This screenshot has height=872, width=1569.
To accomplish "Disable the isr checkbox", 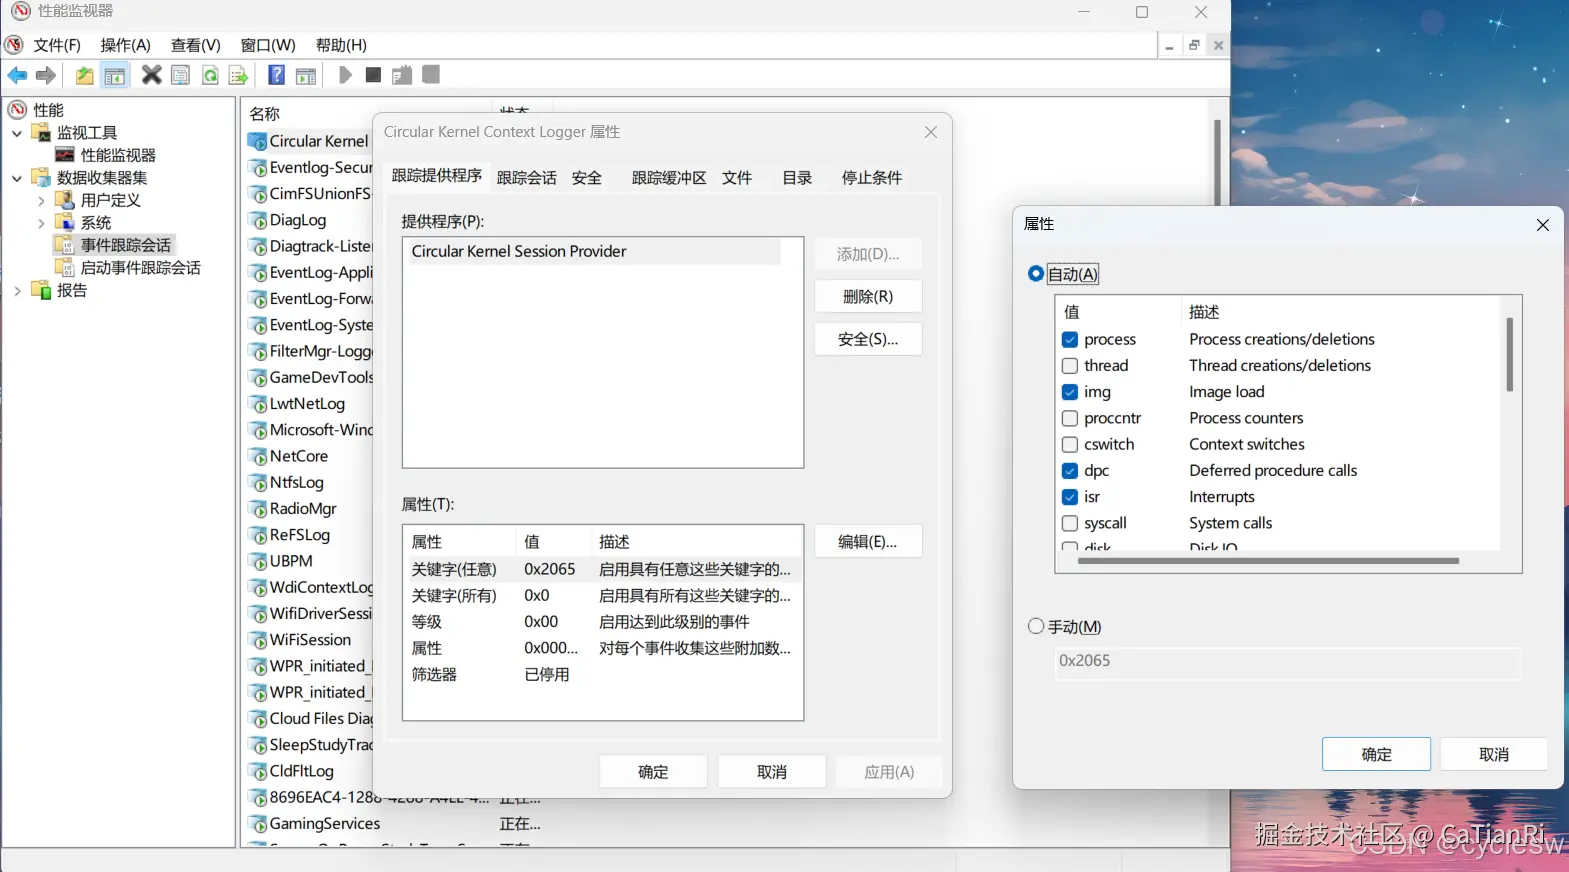I will click(1070, 497).
